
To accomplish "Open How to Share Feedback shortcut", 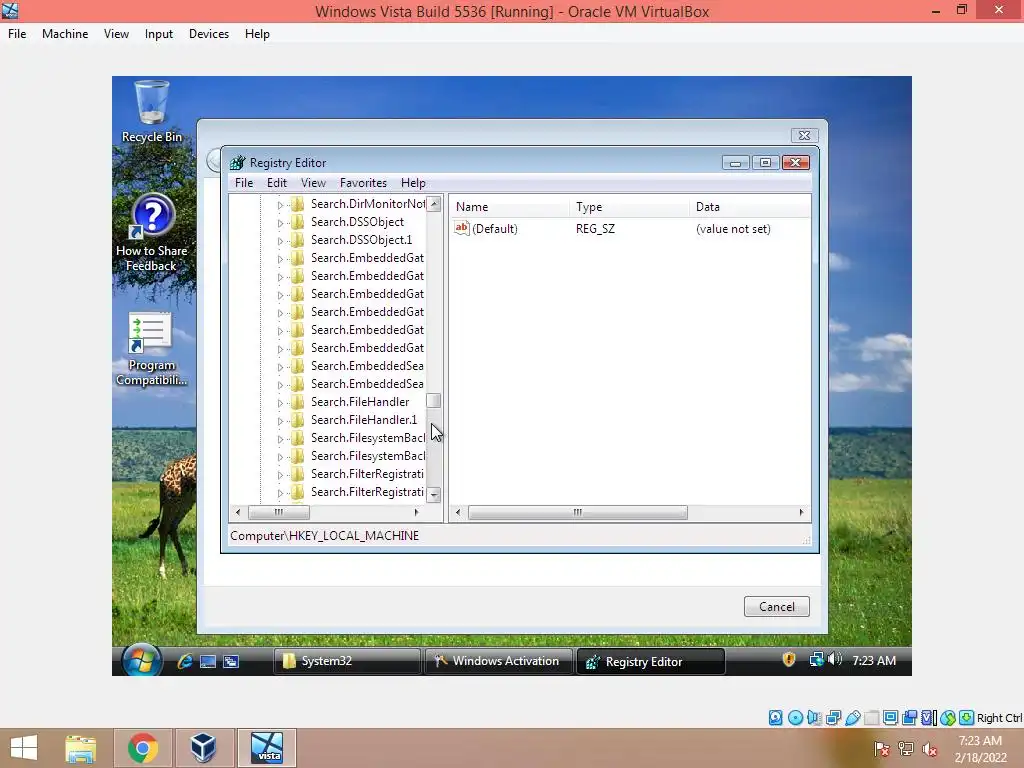I will pyautogui.click(x=152, y=232).
